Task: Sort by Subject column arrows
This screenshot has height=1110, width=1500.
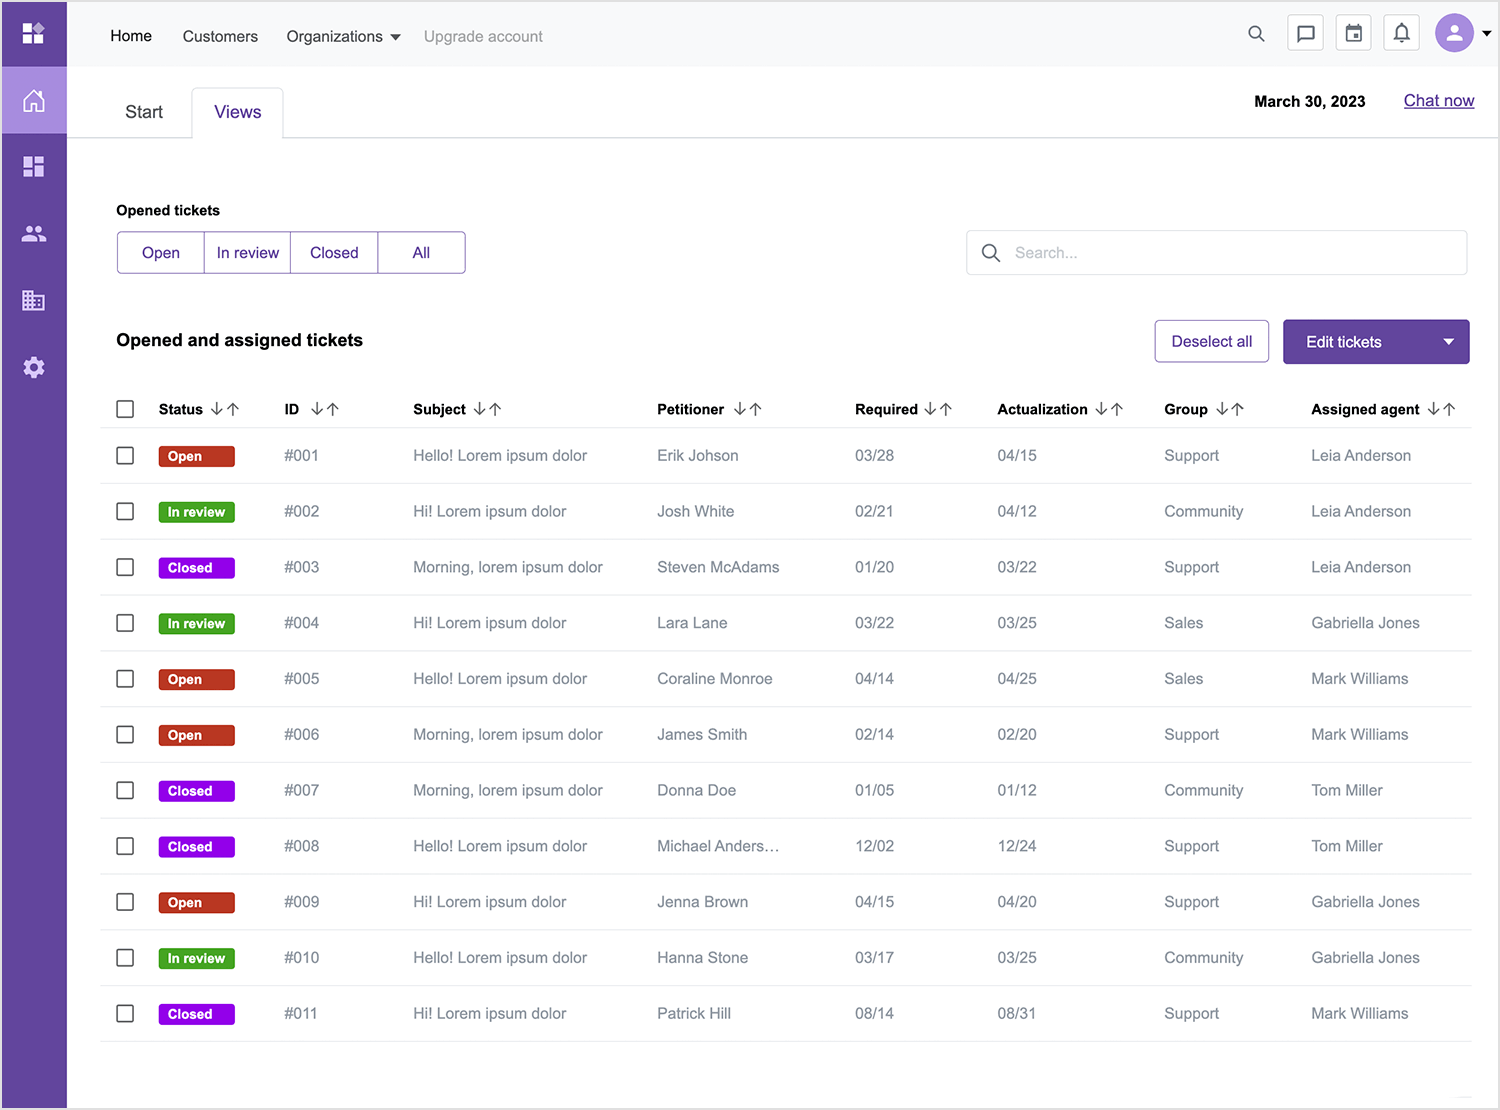Action: [487, 409]
